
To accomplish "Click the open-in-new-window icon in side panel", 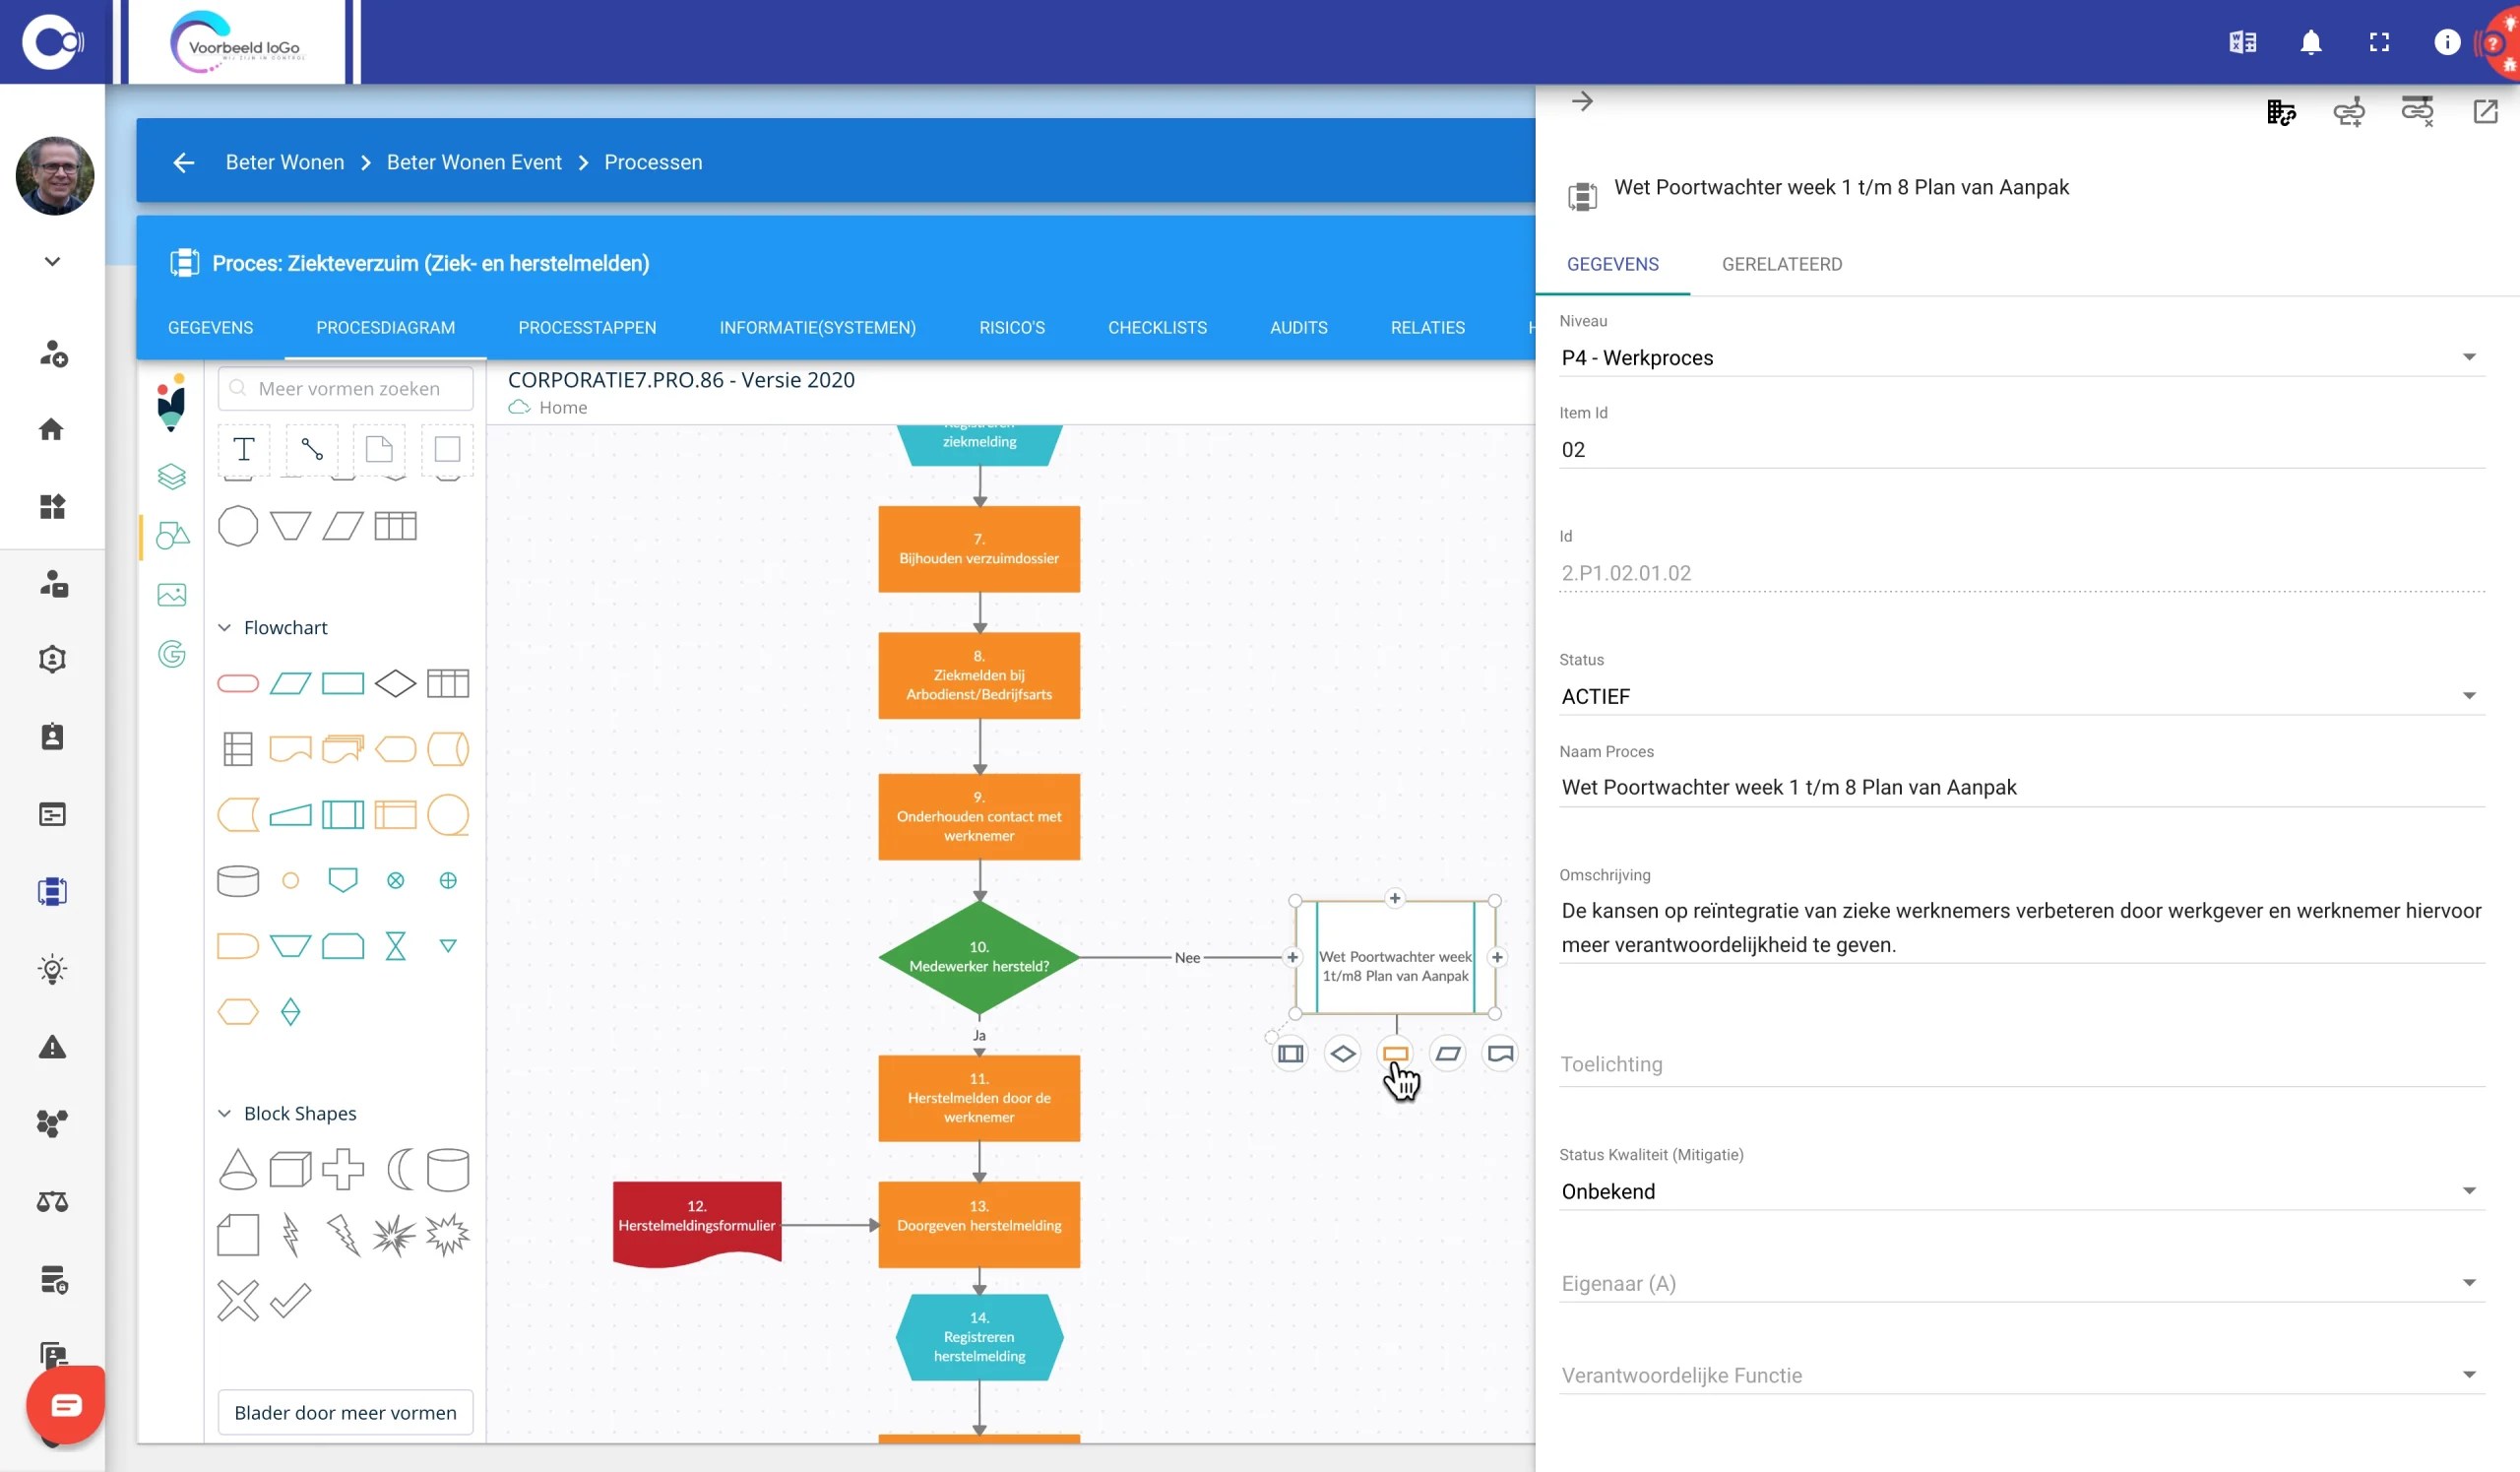I will (x=2485, y=111).
